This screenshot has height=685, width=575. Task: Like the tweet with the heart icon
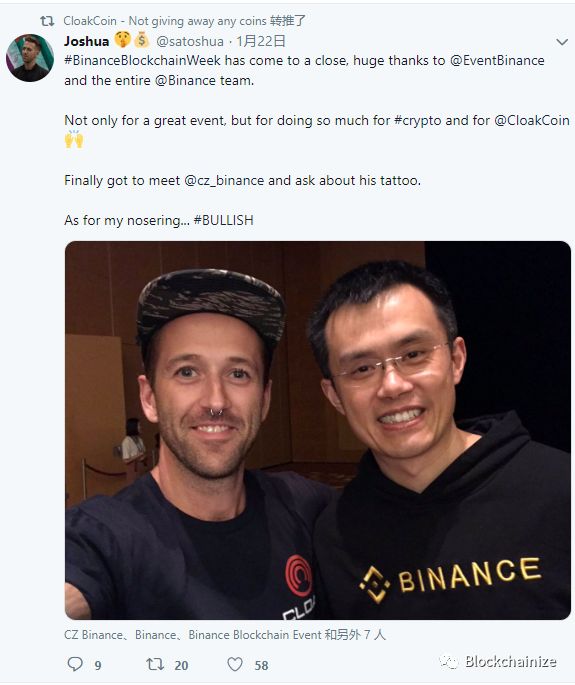click(x=235, y=664)
